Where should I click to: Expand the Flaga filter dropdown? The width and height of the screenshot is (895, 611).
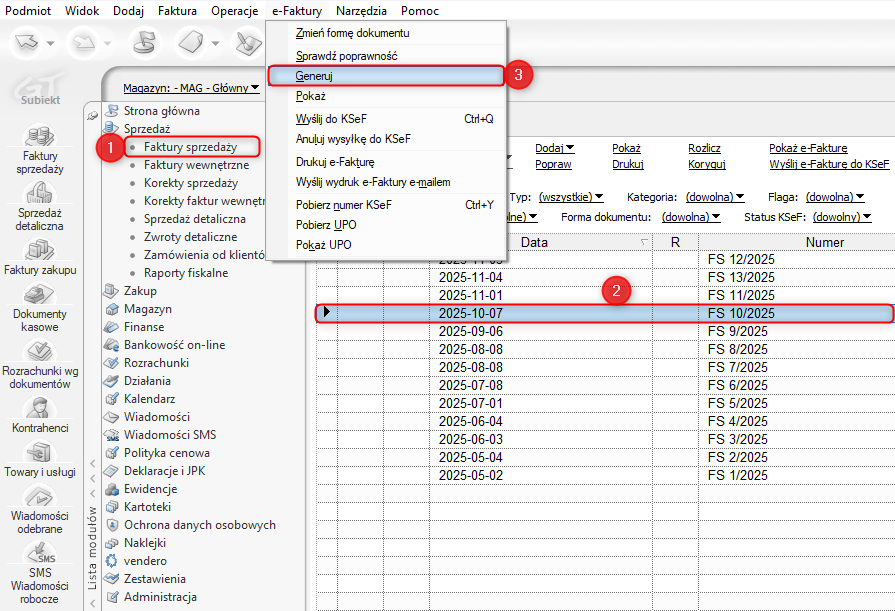[x=834, y=197]
